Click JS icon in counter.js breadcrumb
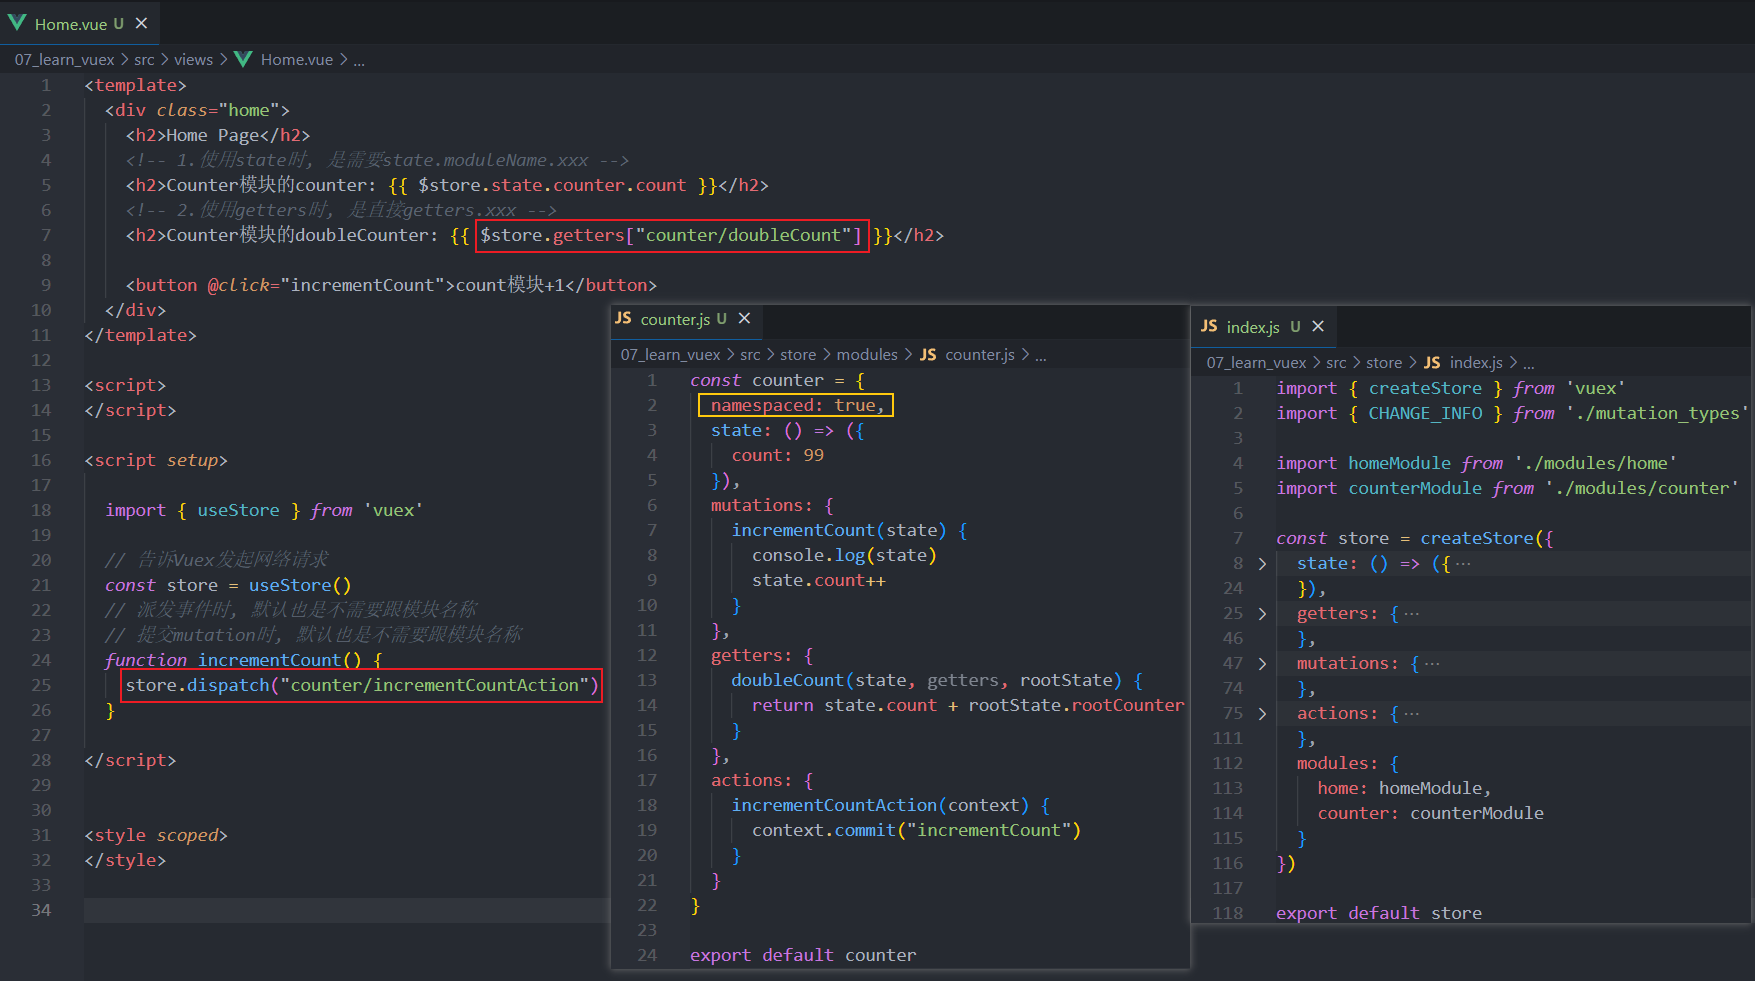1755x981 pixels. click(x=928, y=354)
